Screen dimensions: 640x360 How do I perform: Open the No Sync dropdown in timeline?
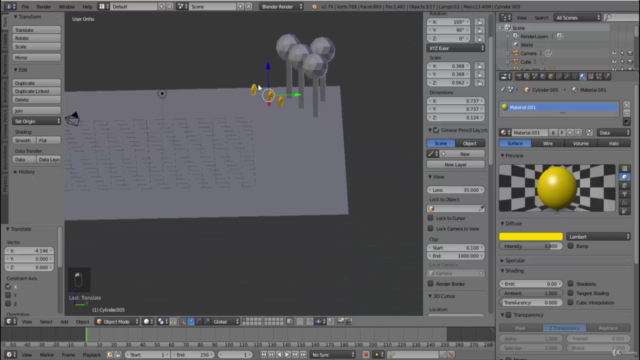pos(332,355)
